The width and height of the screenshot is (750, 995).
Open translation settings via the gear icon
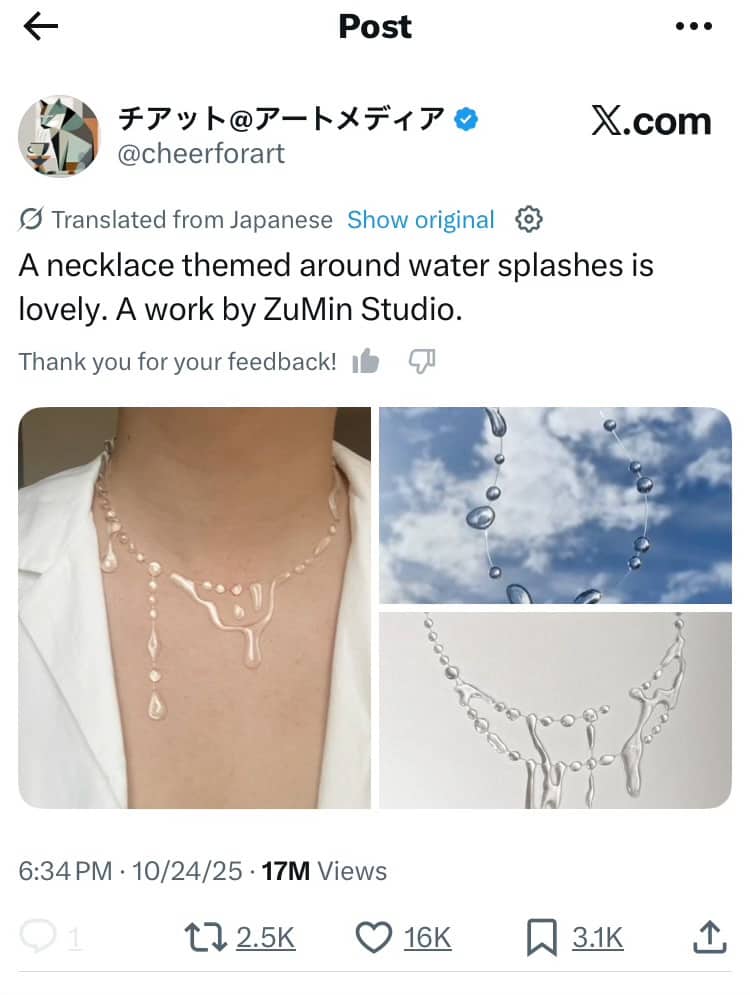529,219
